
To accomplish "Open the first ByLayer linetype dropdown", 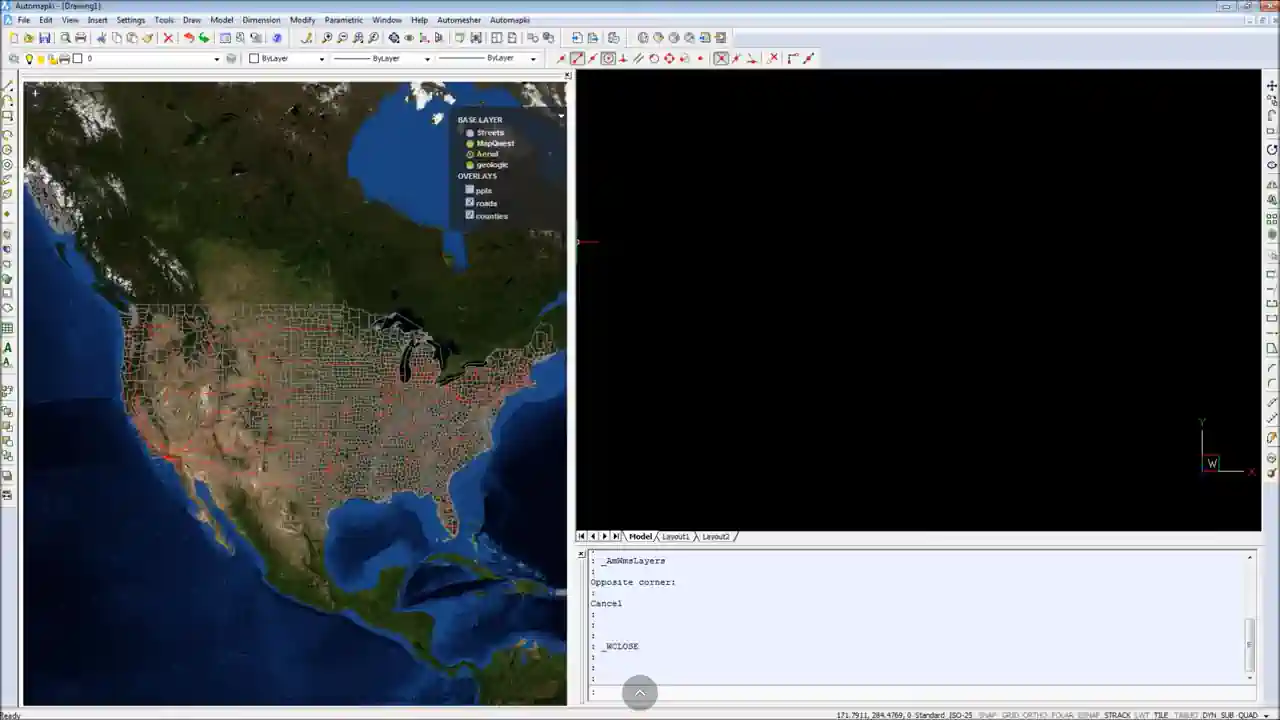I will point(427,59).
